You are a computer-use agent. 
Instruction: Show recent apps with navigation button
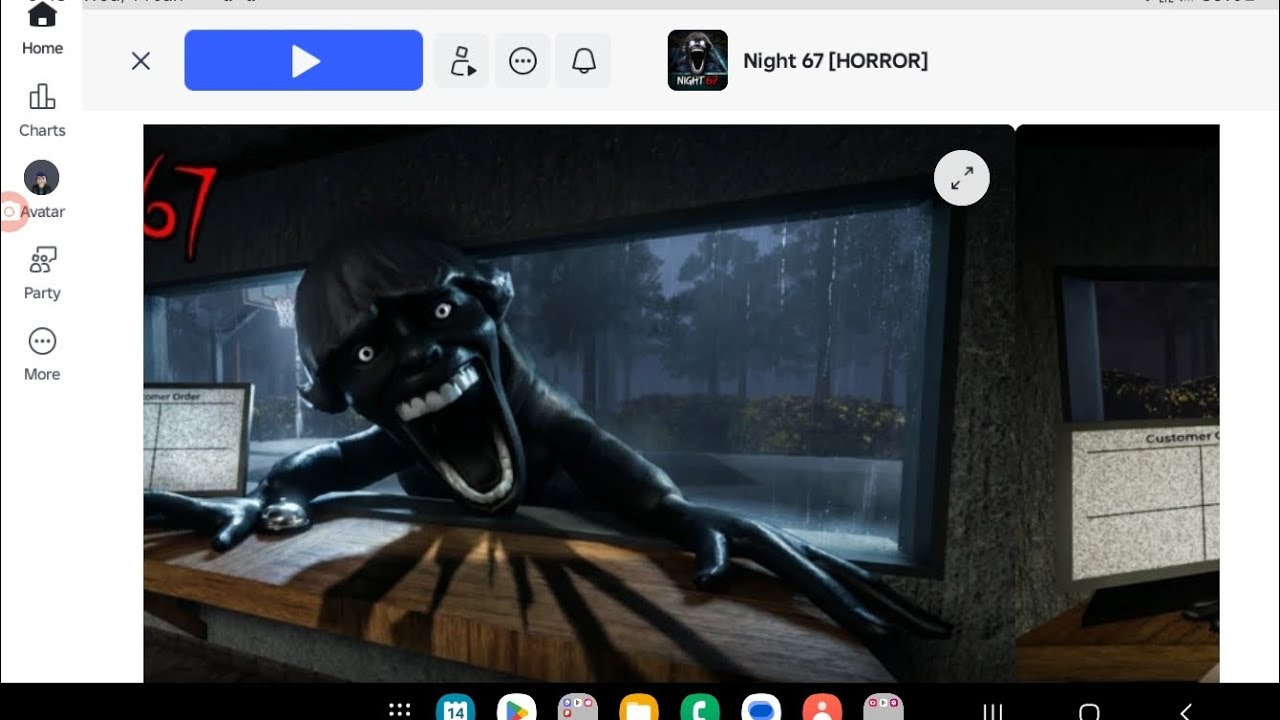click(993, 711)
